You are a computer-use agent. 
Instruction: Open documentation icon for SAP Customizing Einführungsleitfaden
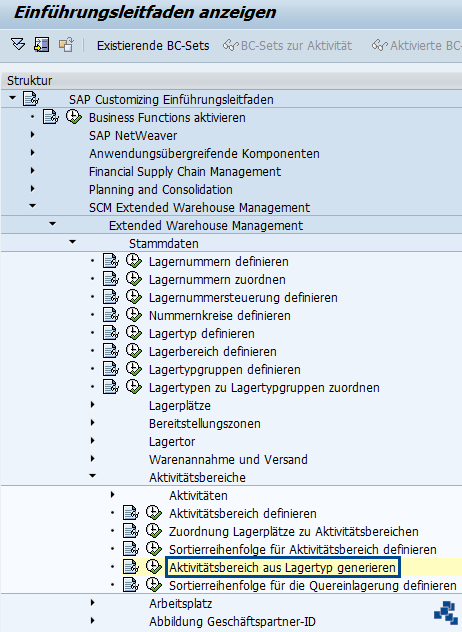pos(31,99)
